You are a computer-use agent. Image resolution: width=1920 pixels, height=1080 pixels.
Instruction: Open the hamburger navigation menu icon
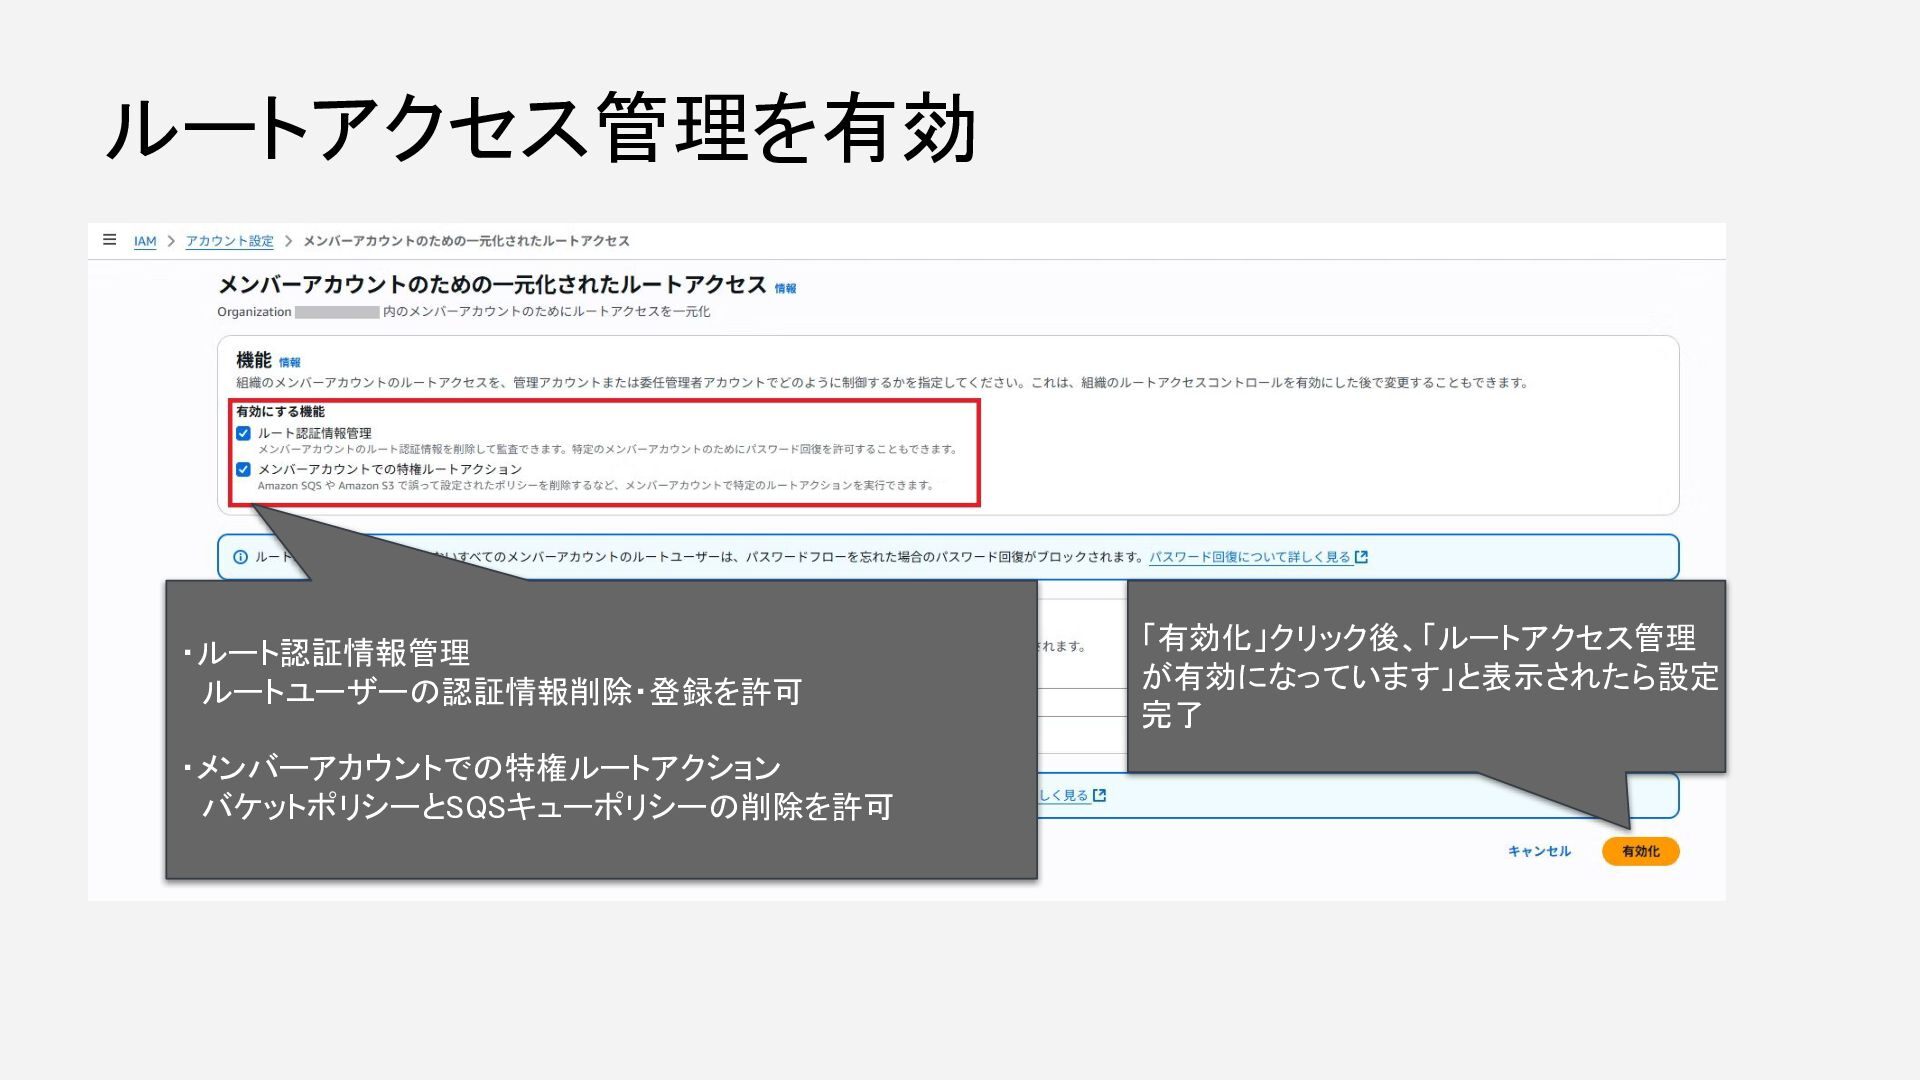110,240
